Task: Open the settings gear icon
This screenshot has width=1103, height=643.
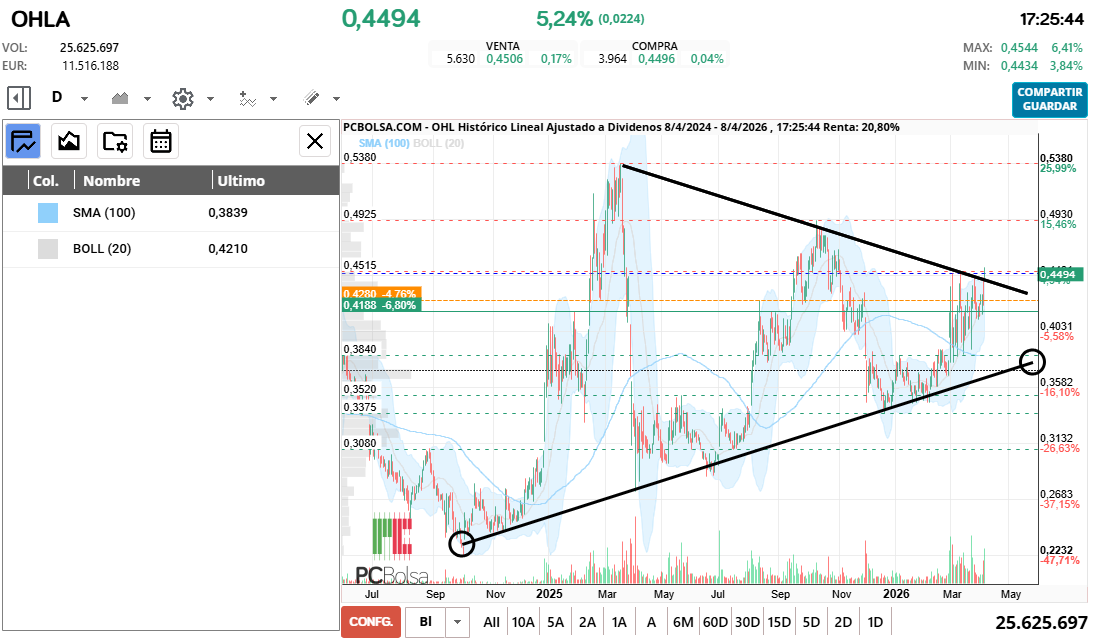Action: tap(183, 98)
